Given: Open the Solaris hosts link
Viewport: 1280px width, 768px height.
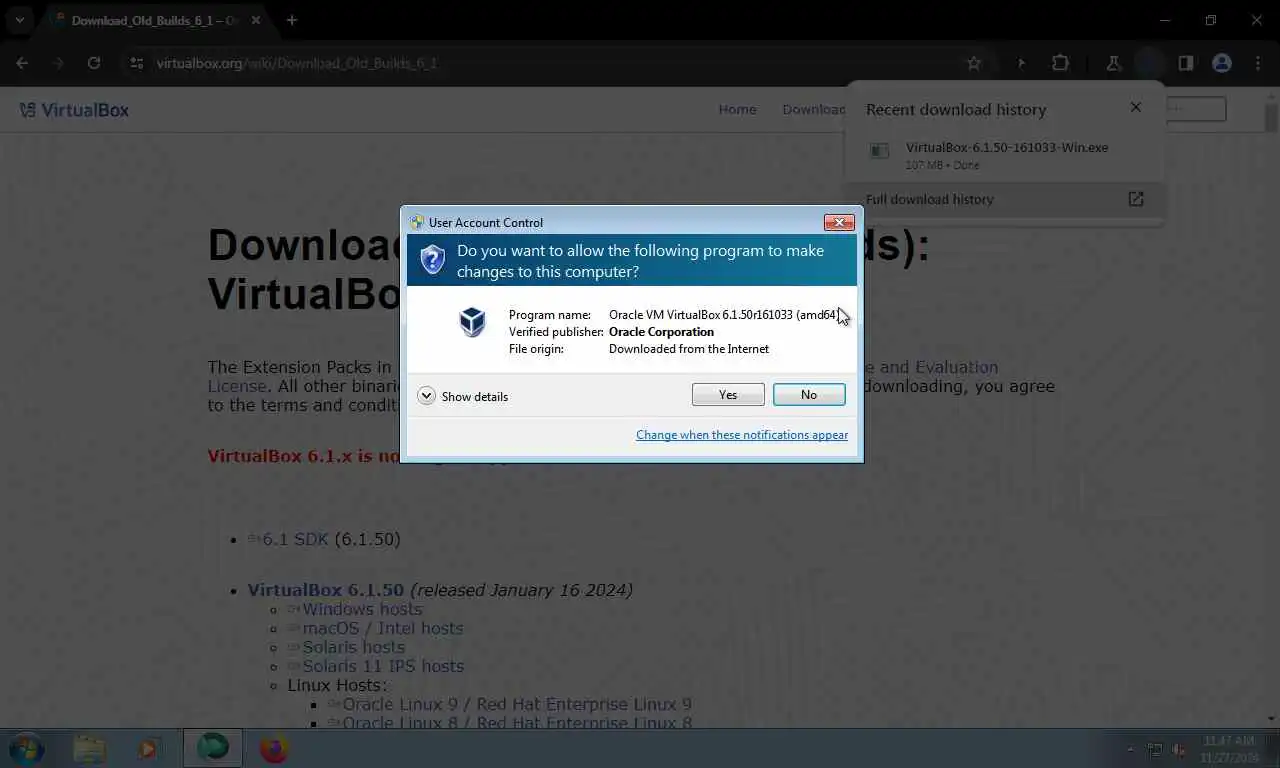Looking at the screenshot, I should [x=353, y=647].
